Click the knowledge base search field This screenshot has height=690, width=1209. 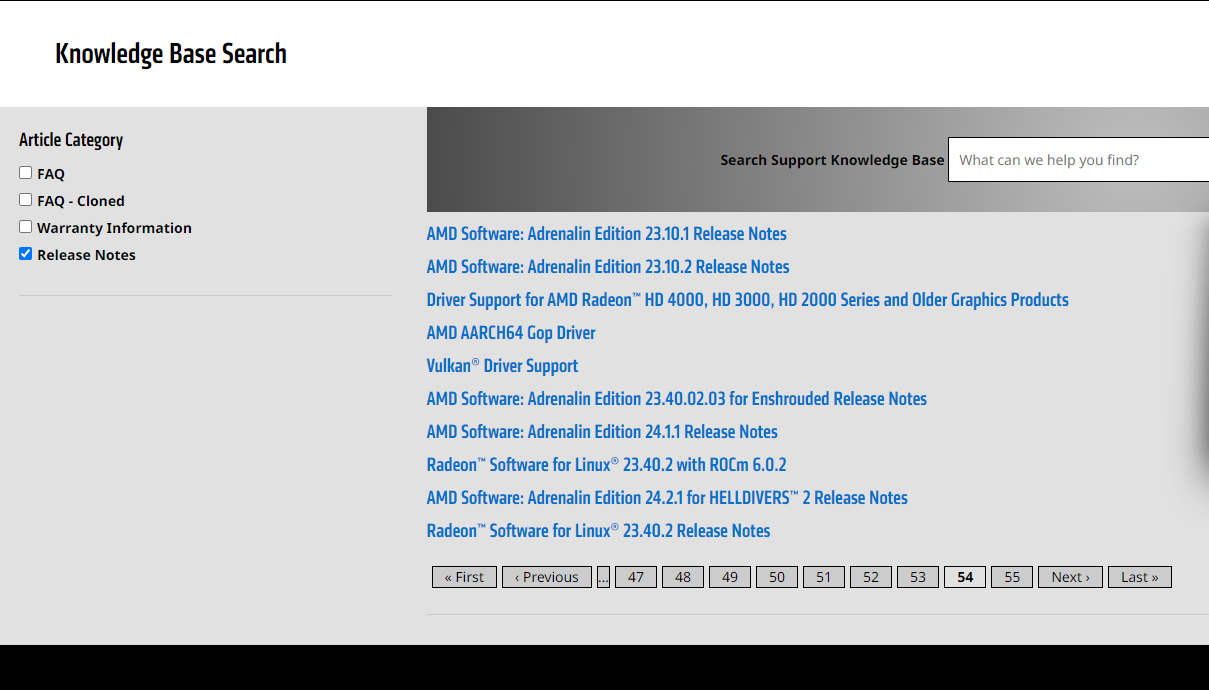[1078, 160]
